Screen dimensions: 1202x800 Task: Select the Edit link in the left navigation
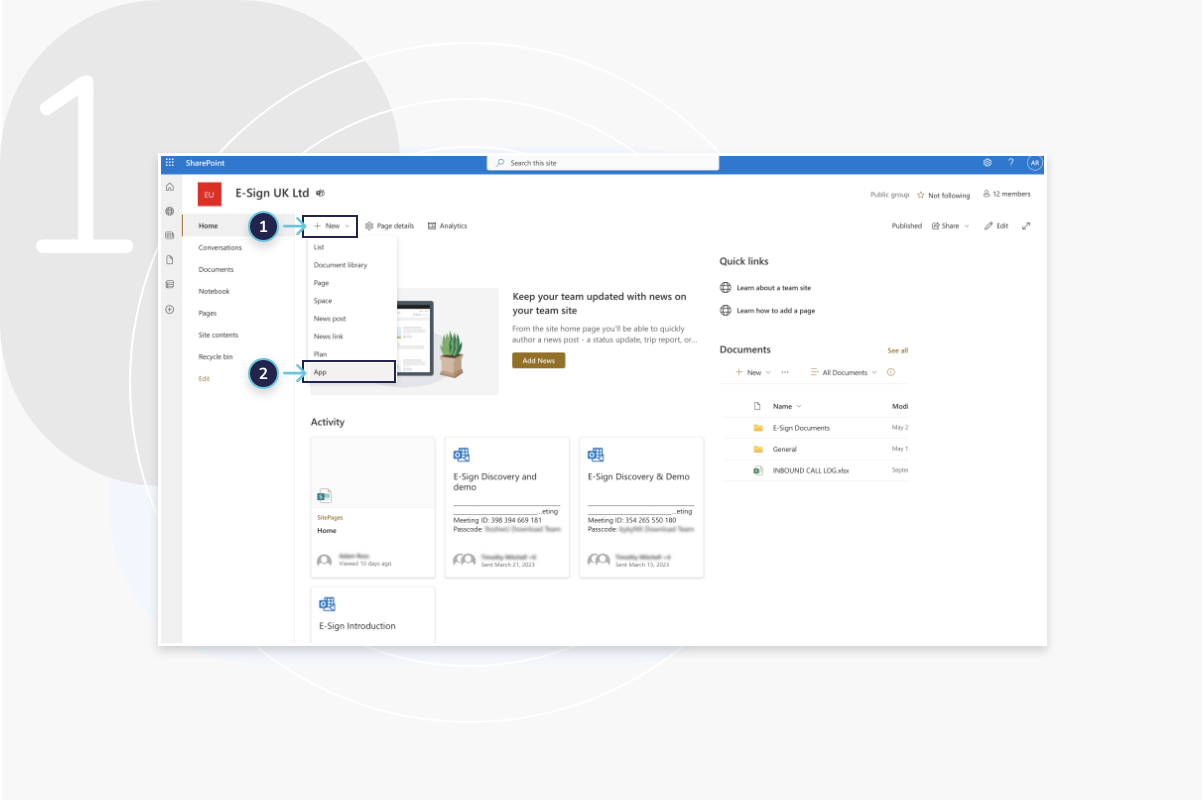point(204,379)
